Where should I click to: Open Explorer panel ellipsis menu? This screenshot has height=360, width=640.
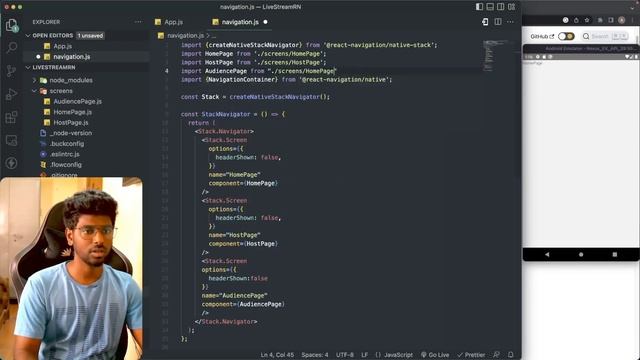point(138,22)
